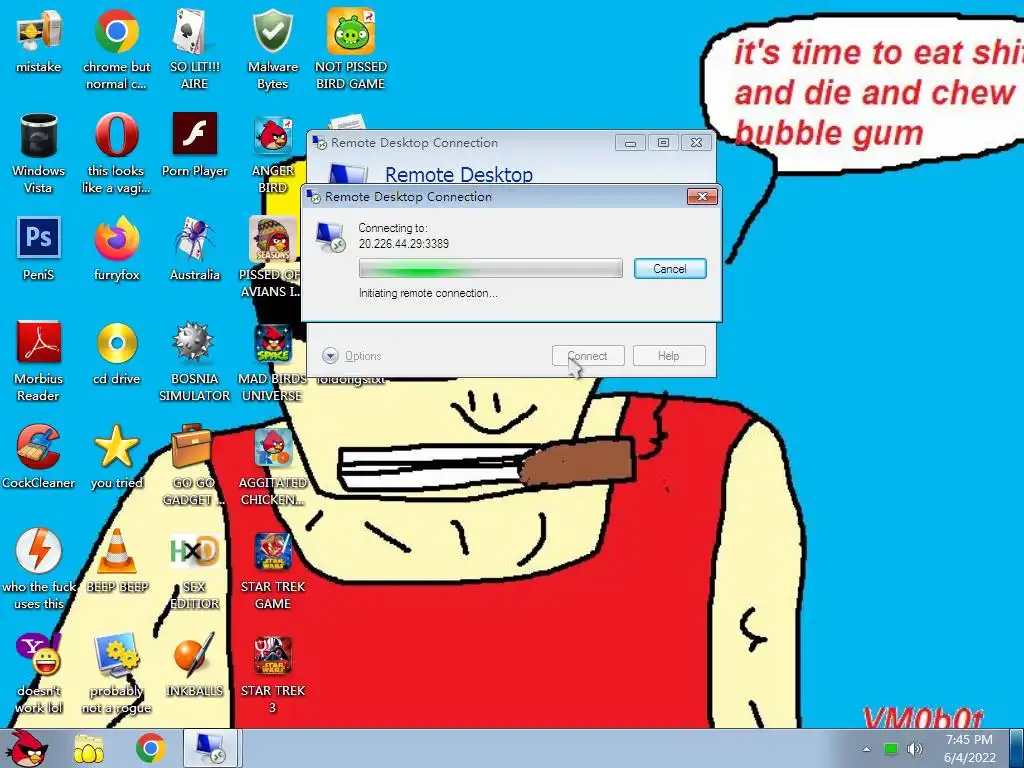The width and height of the screenshot is (1024, 768).
Task: Select the 20.226.44.29:3389 address text
Action: (404, 244)
